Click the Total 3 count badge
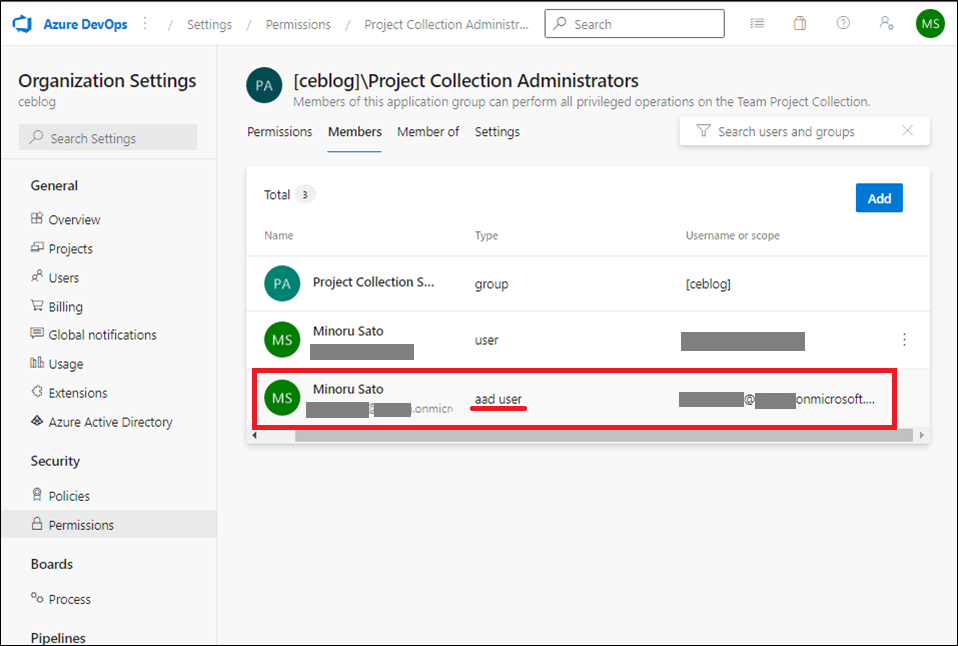Viewport: 958px width, 646px height. (x=305, y=194)
